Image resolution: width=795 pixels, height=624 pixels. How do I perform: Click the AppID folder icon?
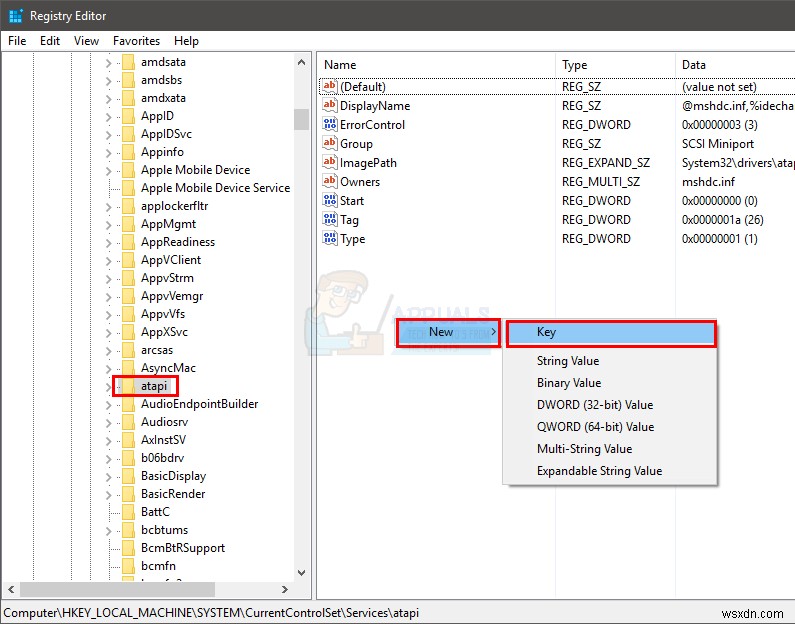pos(128,116)
